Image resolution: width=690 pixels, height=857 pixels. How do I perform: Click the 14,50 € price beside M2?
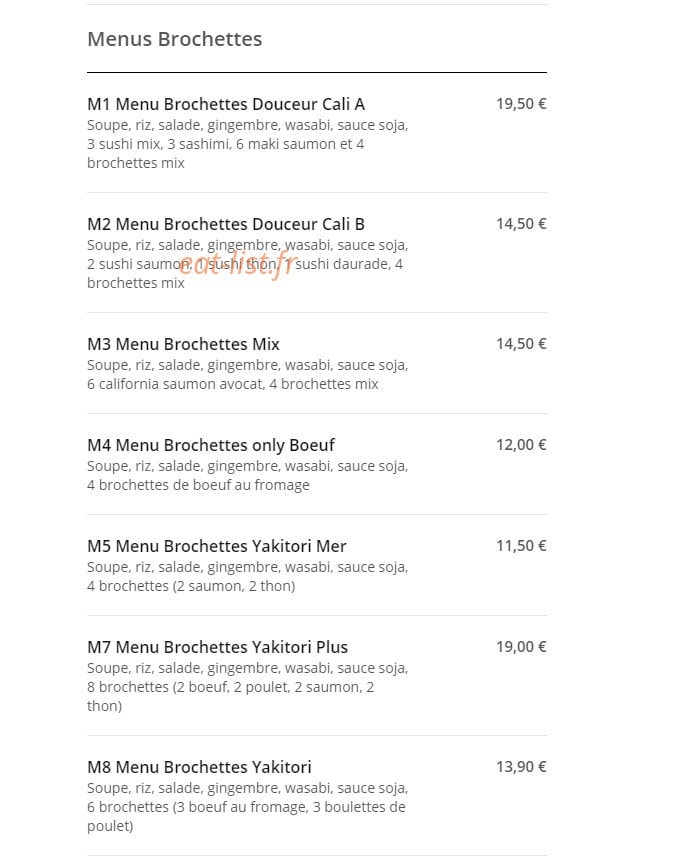point(521,224)
